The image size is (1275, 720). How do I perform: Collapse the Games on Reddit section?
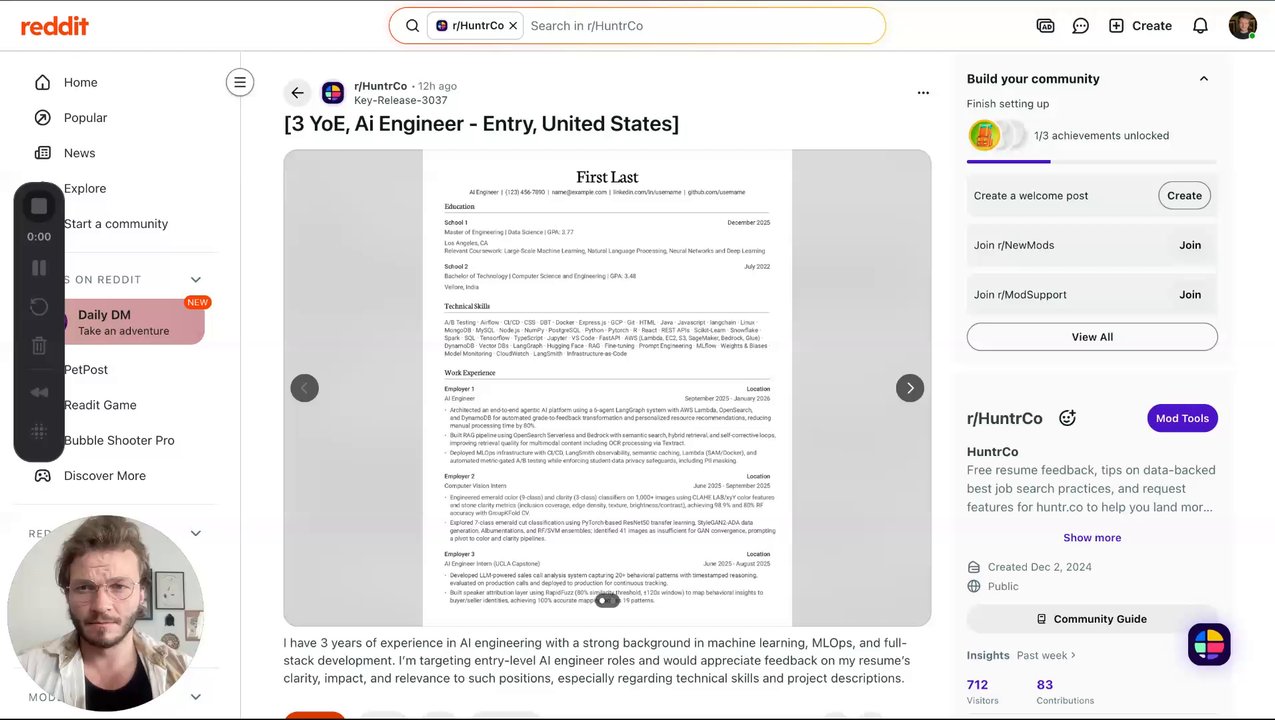pos(196,280)
